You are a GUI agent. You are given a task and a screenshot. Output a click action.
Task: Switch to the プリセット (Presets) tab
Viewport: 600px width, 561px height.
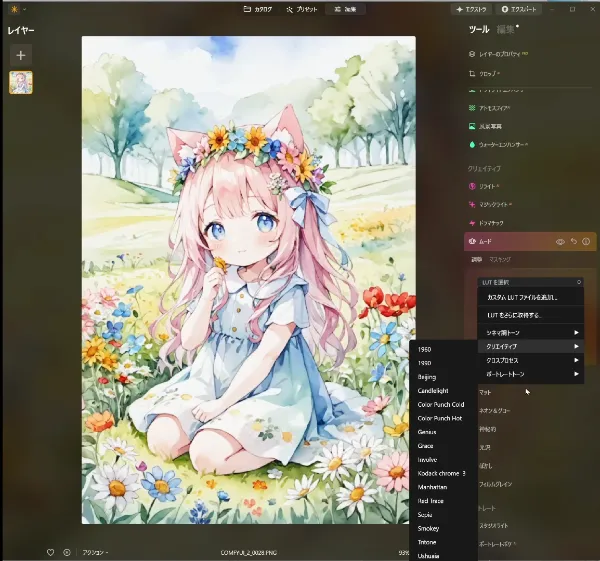coord(302,9)
